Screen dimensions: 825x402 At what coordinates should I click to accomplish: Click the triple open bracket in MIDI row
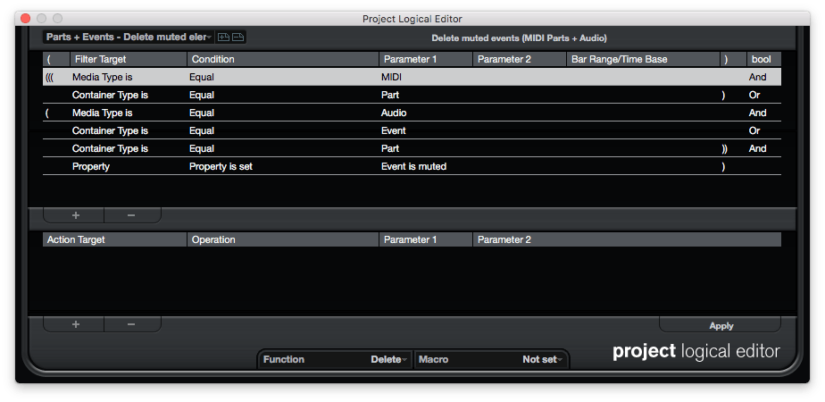coord(50,77)
